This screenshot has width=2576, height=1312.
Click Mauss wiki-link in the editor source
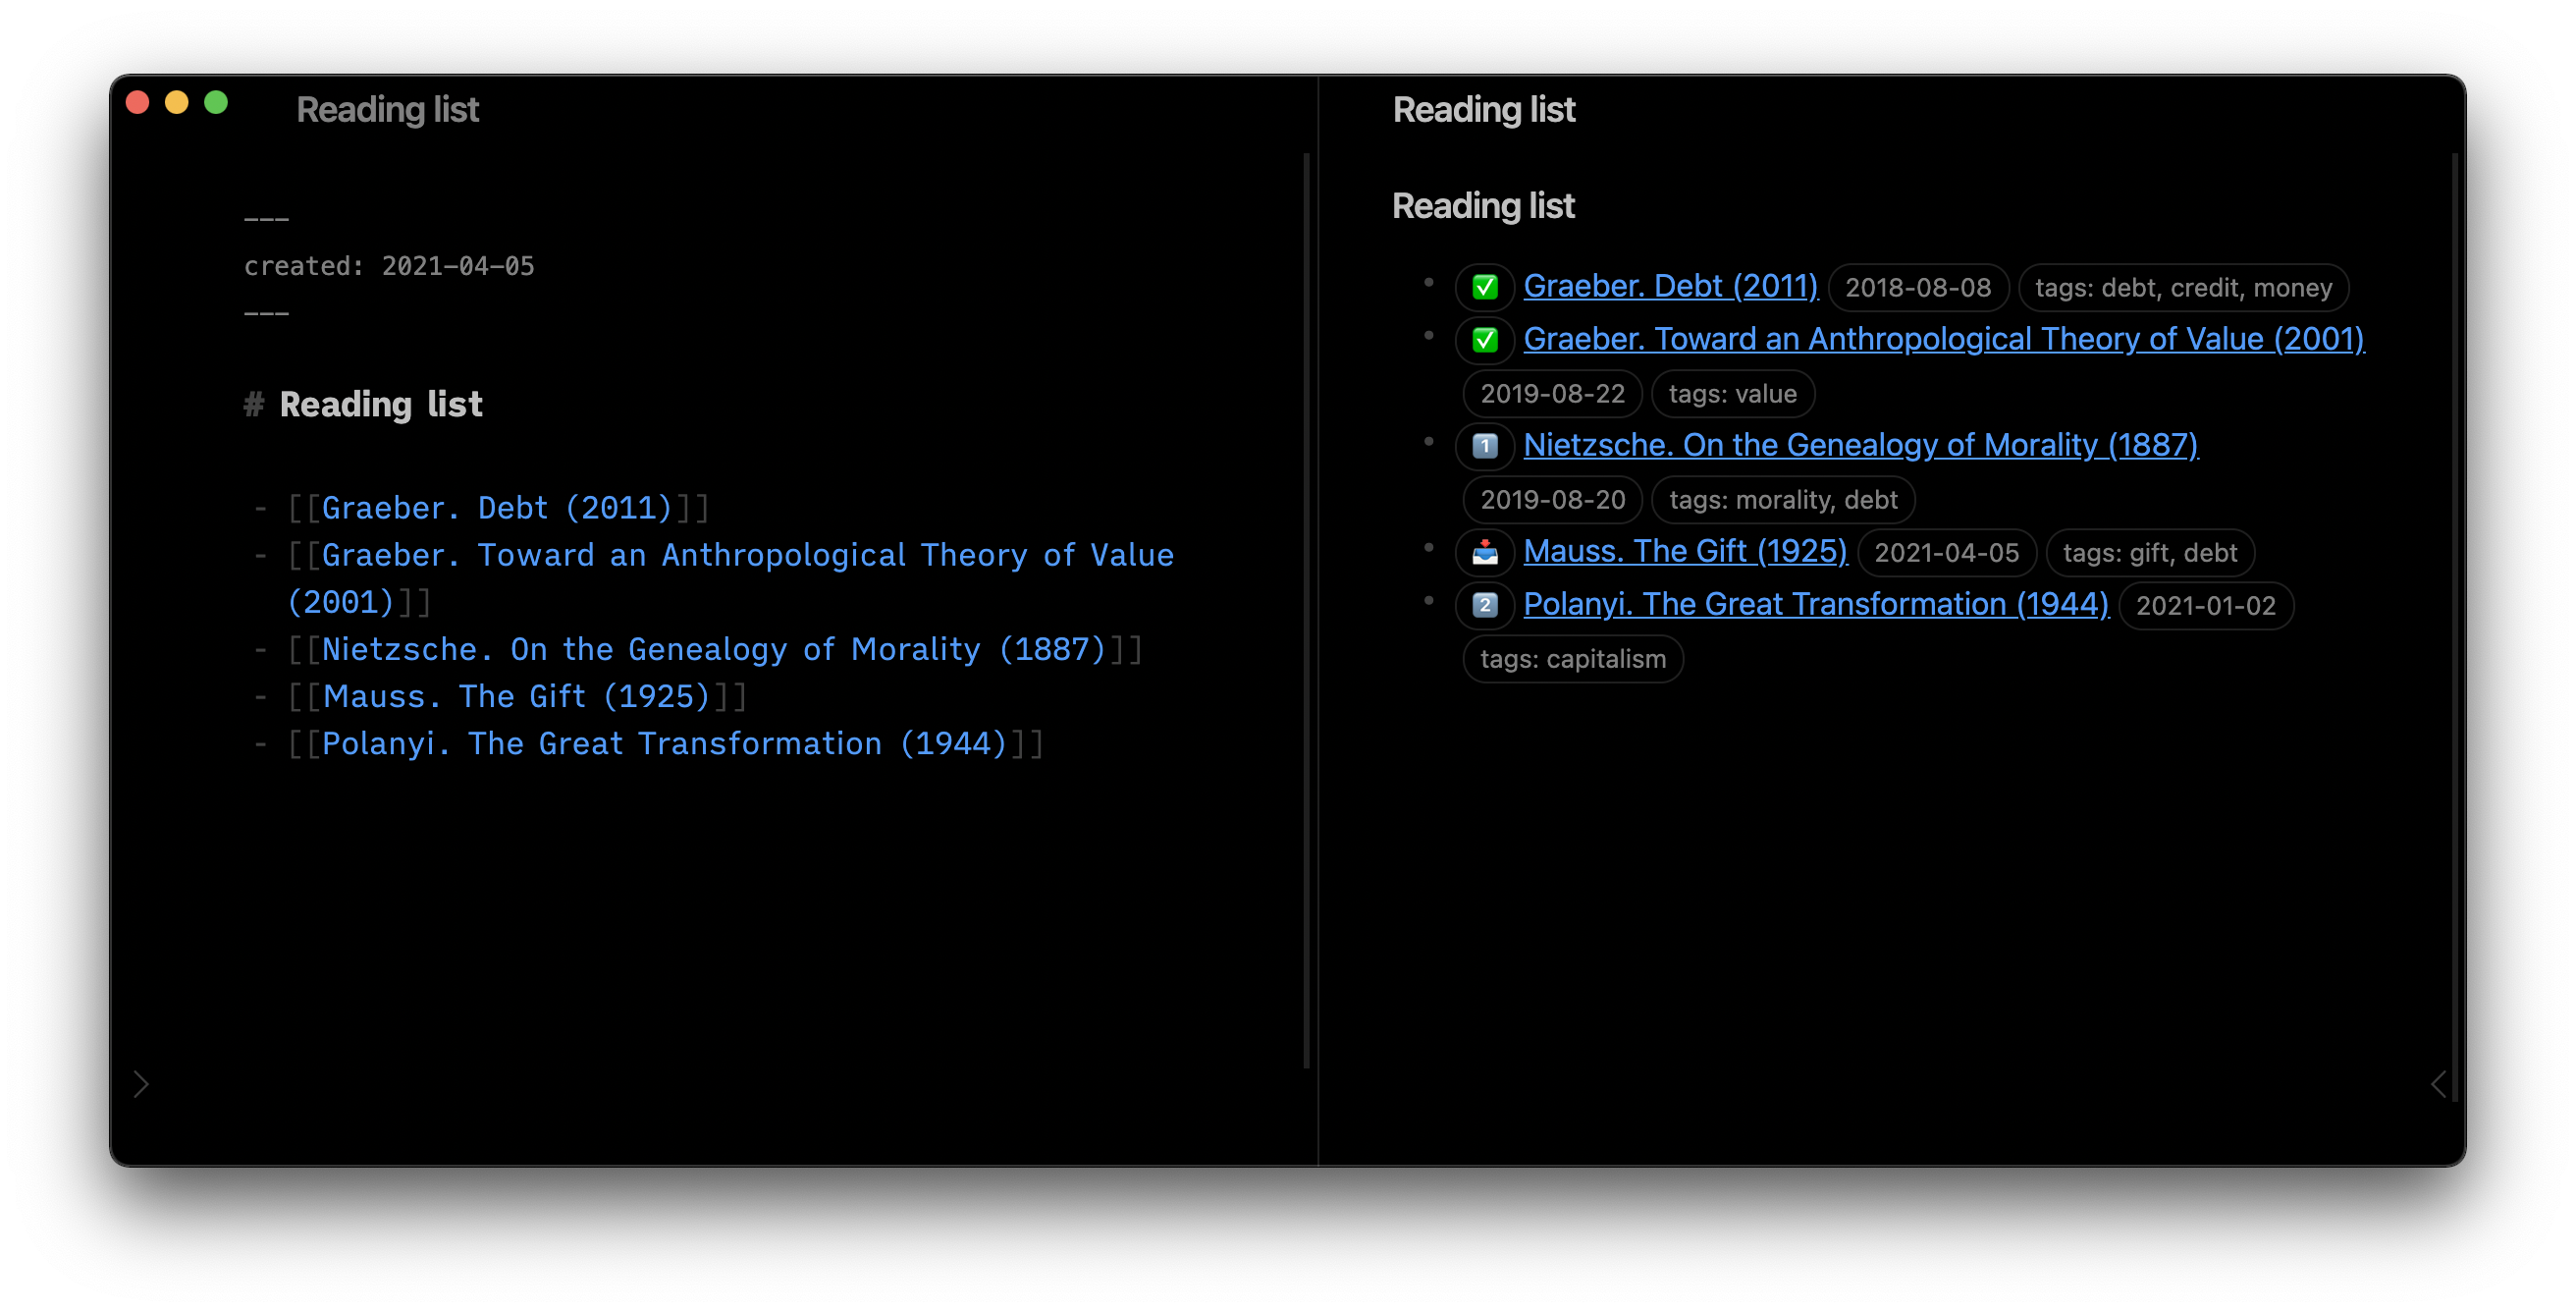516,696
